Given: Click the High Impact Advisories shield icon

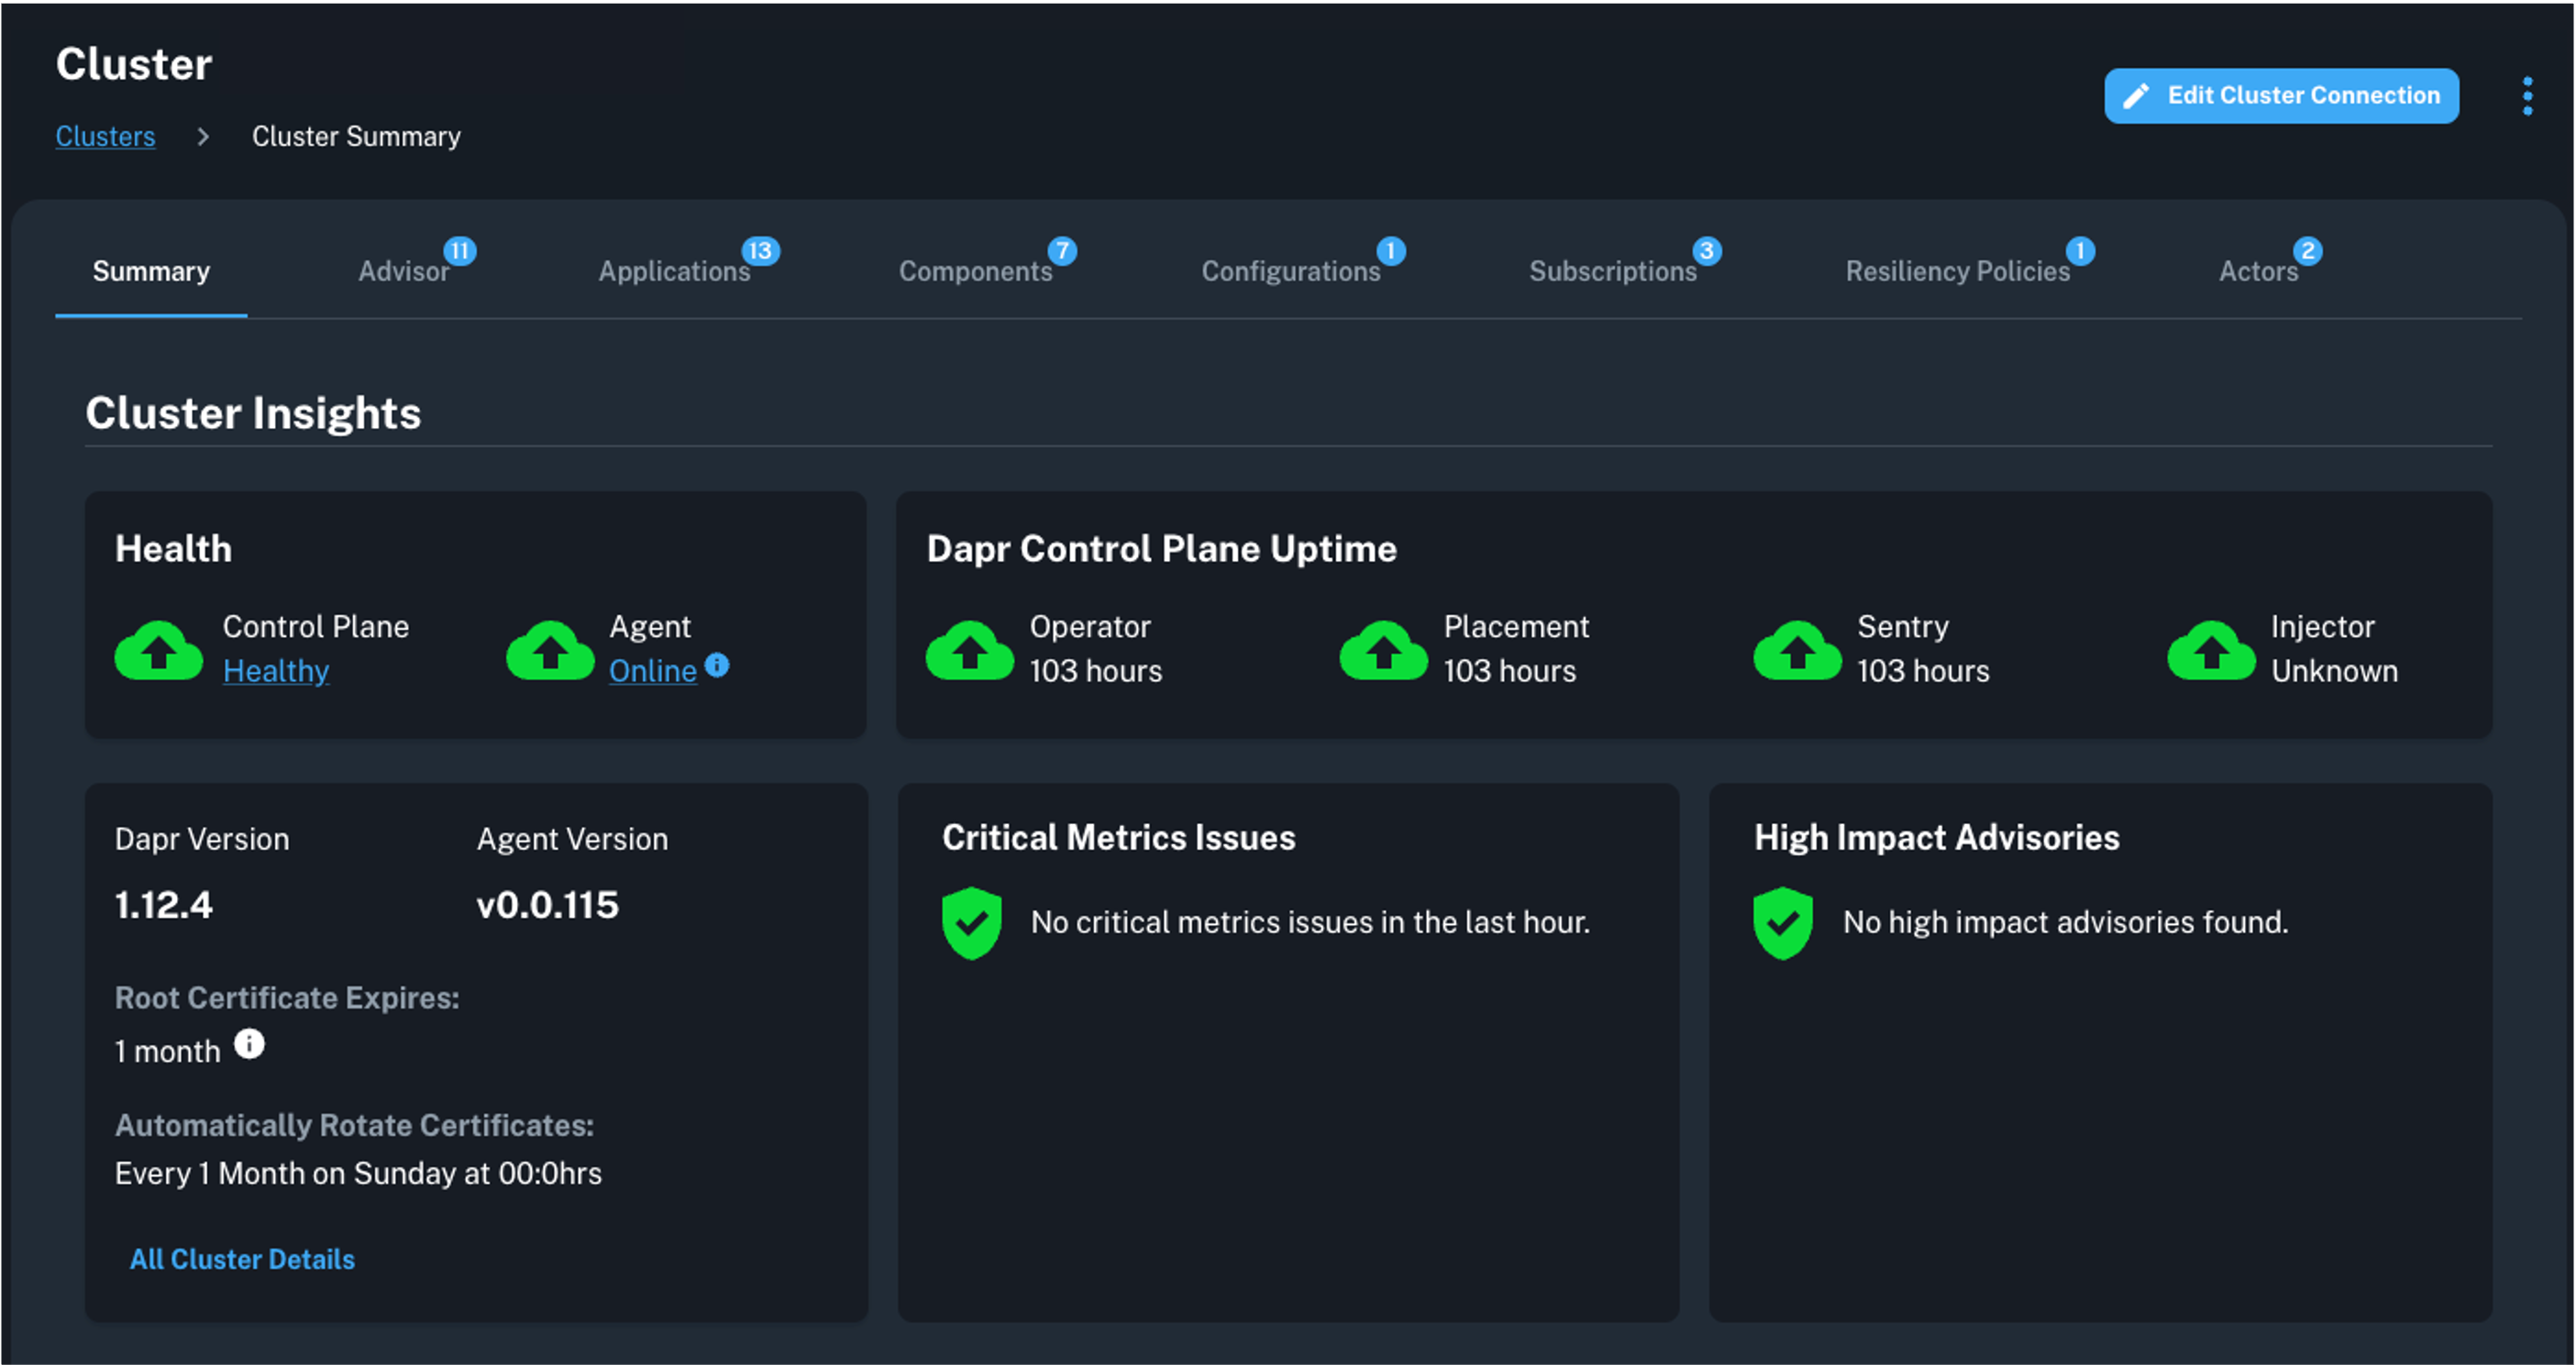Looking at the screenshot, I should tap(1783, 922).
